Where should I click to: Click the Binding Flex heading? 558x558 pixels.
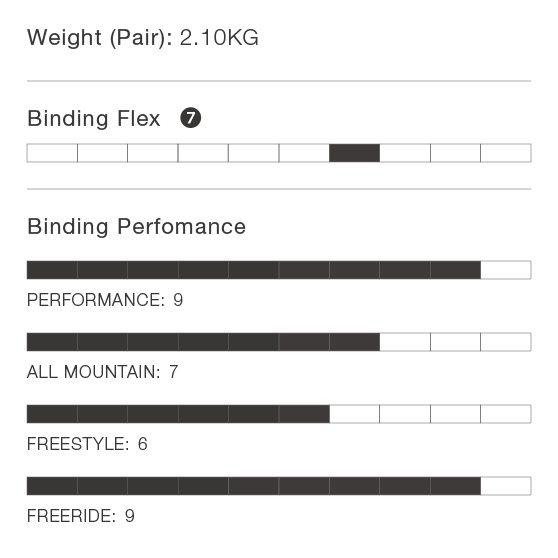(94, 119)
